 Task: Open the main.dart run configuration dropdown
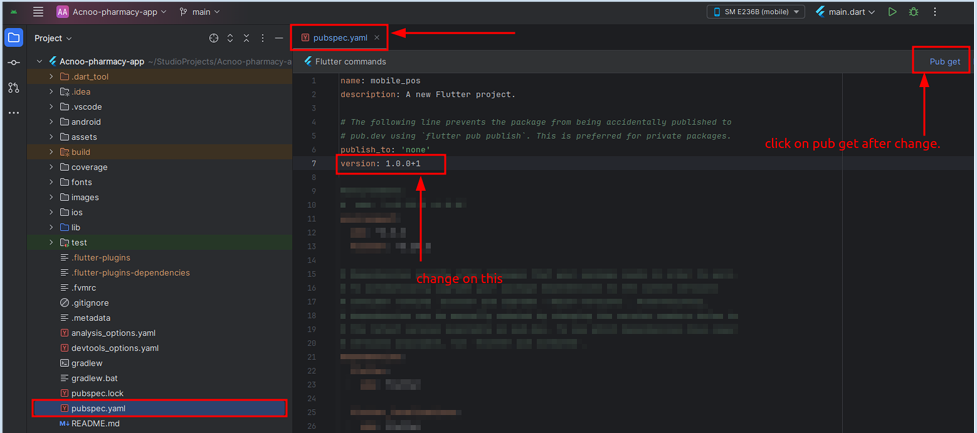point(845,12)
